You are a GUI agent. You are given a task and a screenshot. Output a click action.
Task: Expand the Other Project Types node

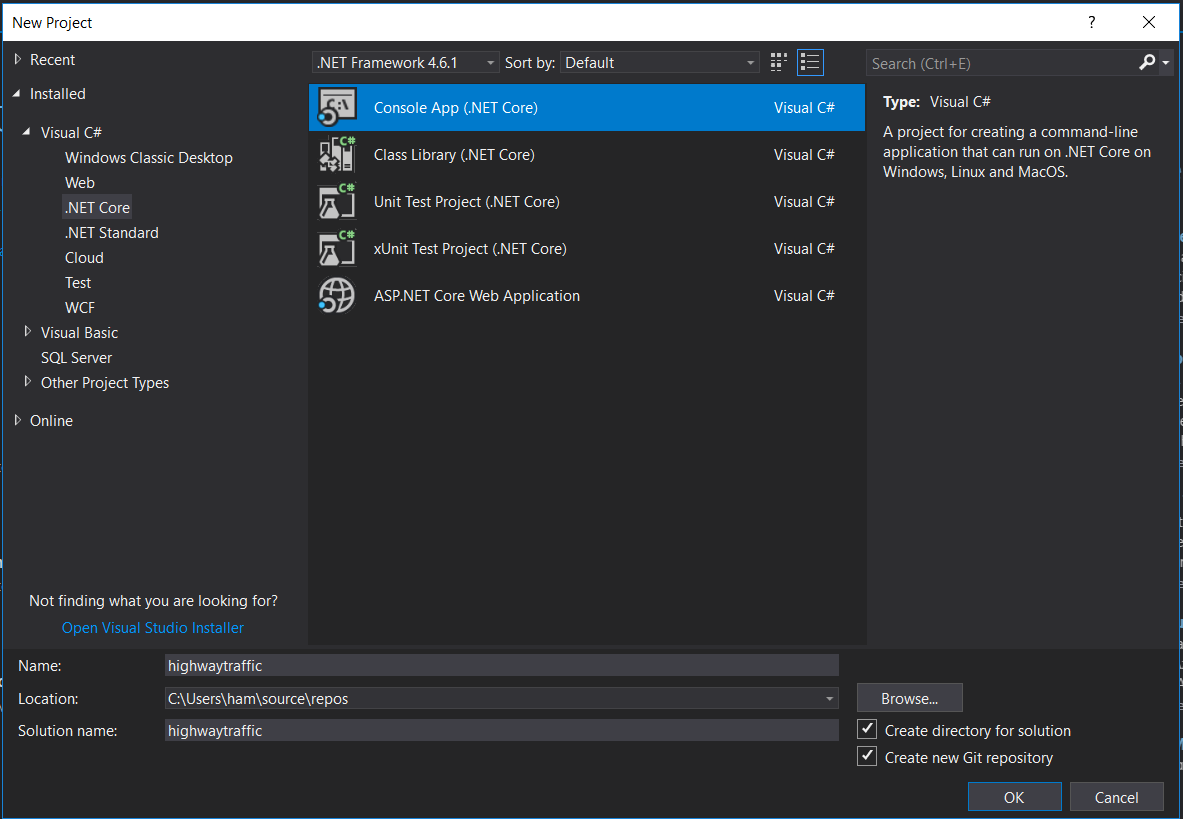point(28,382)
